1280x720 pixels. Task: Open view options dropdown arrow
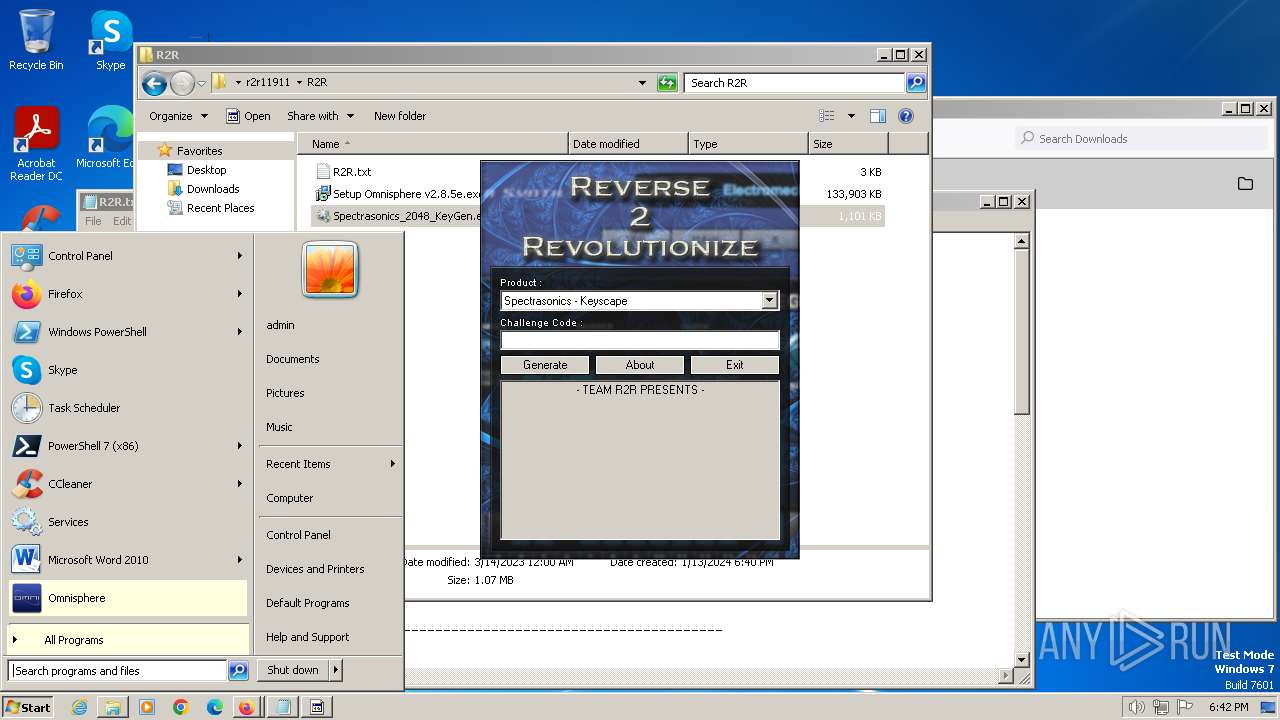851,116
